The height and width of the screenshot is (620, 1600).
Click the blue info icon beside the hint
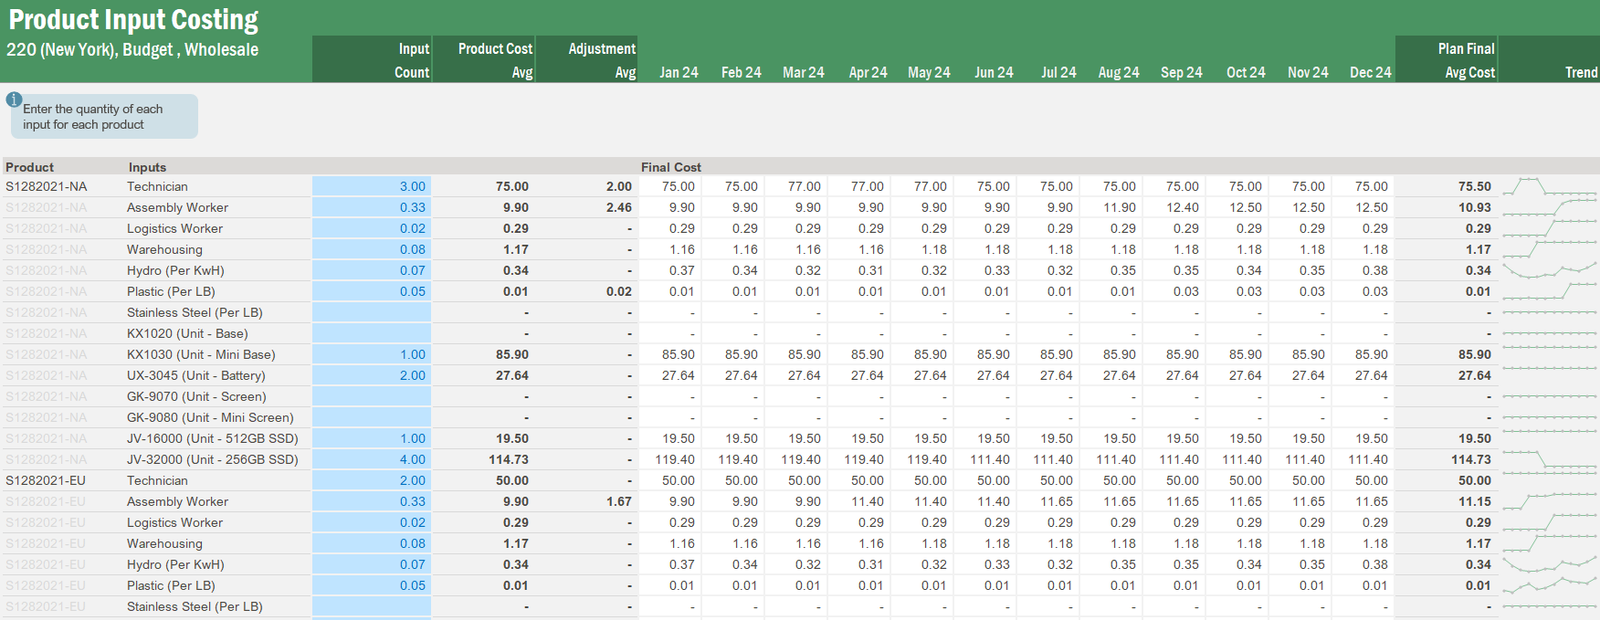click(x=14, y=100)
